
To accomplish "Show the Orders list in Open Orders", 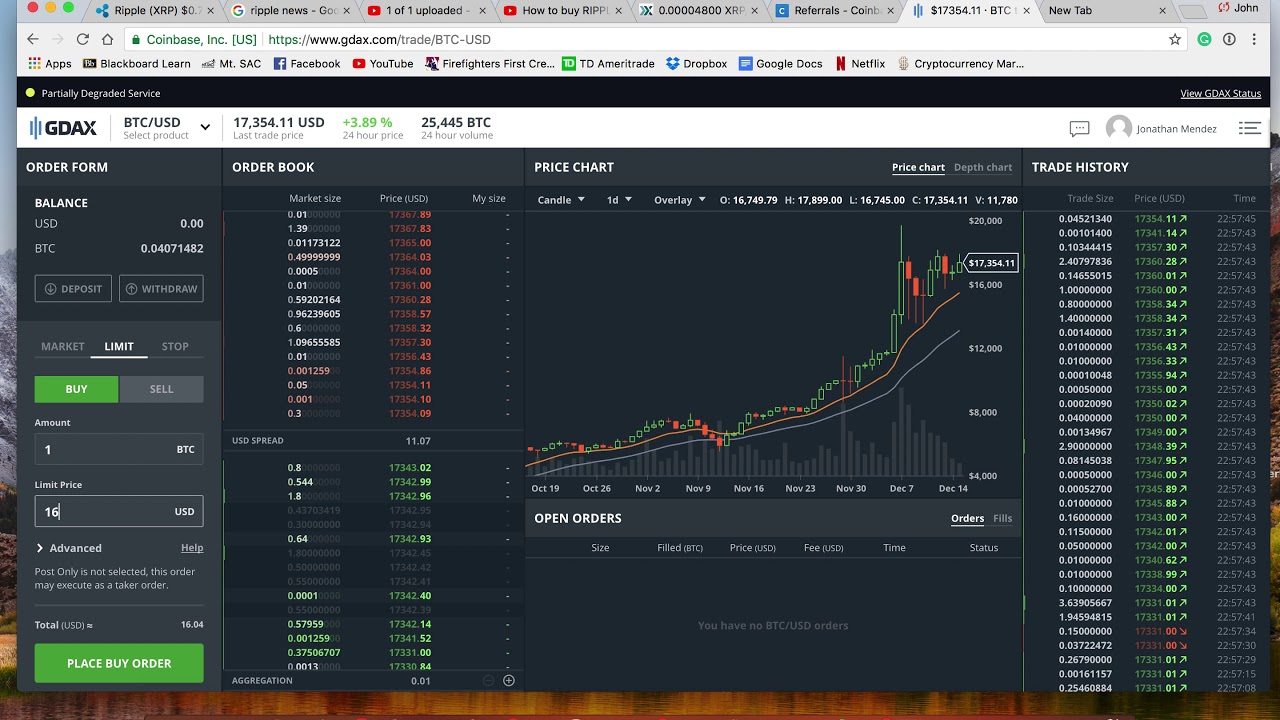I will pos(967,518).
